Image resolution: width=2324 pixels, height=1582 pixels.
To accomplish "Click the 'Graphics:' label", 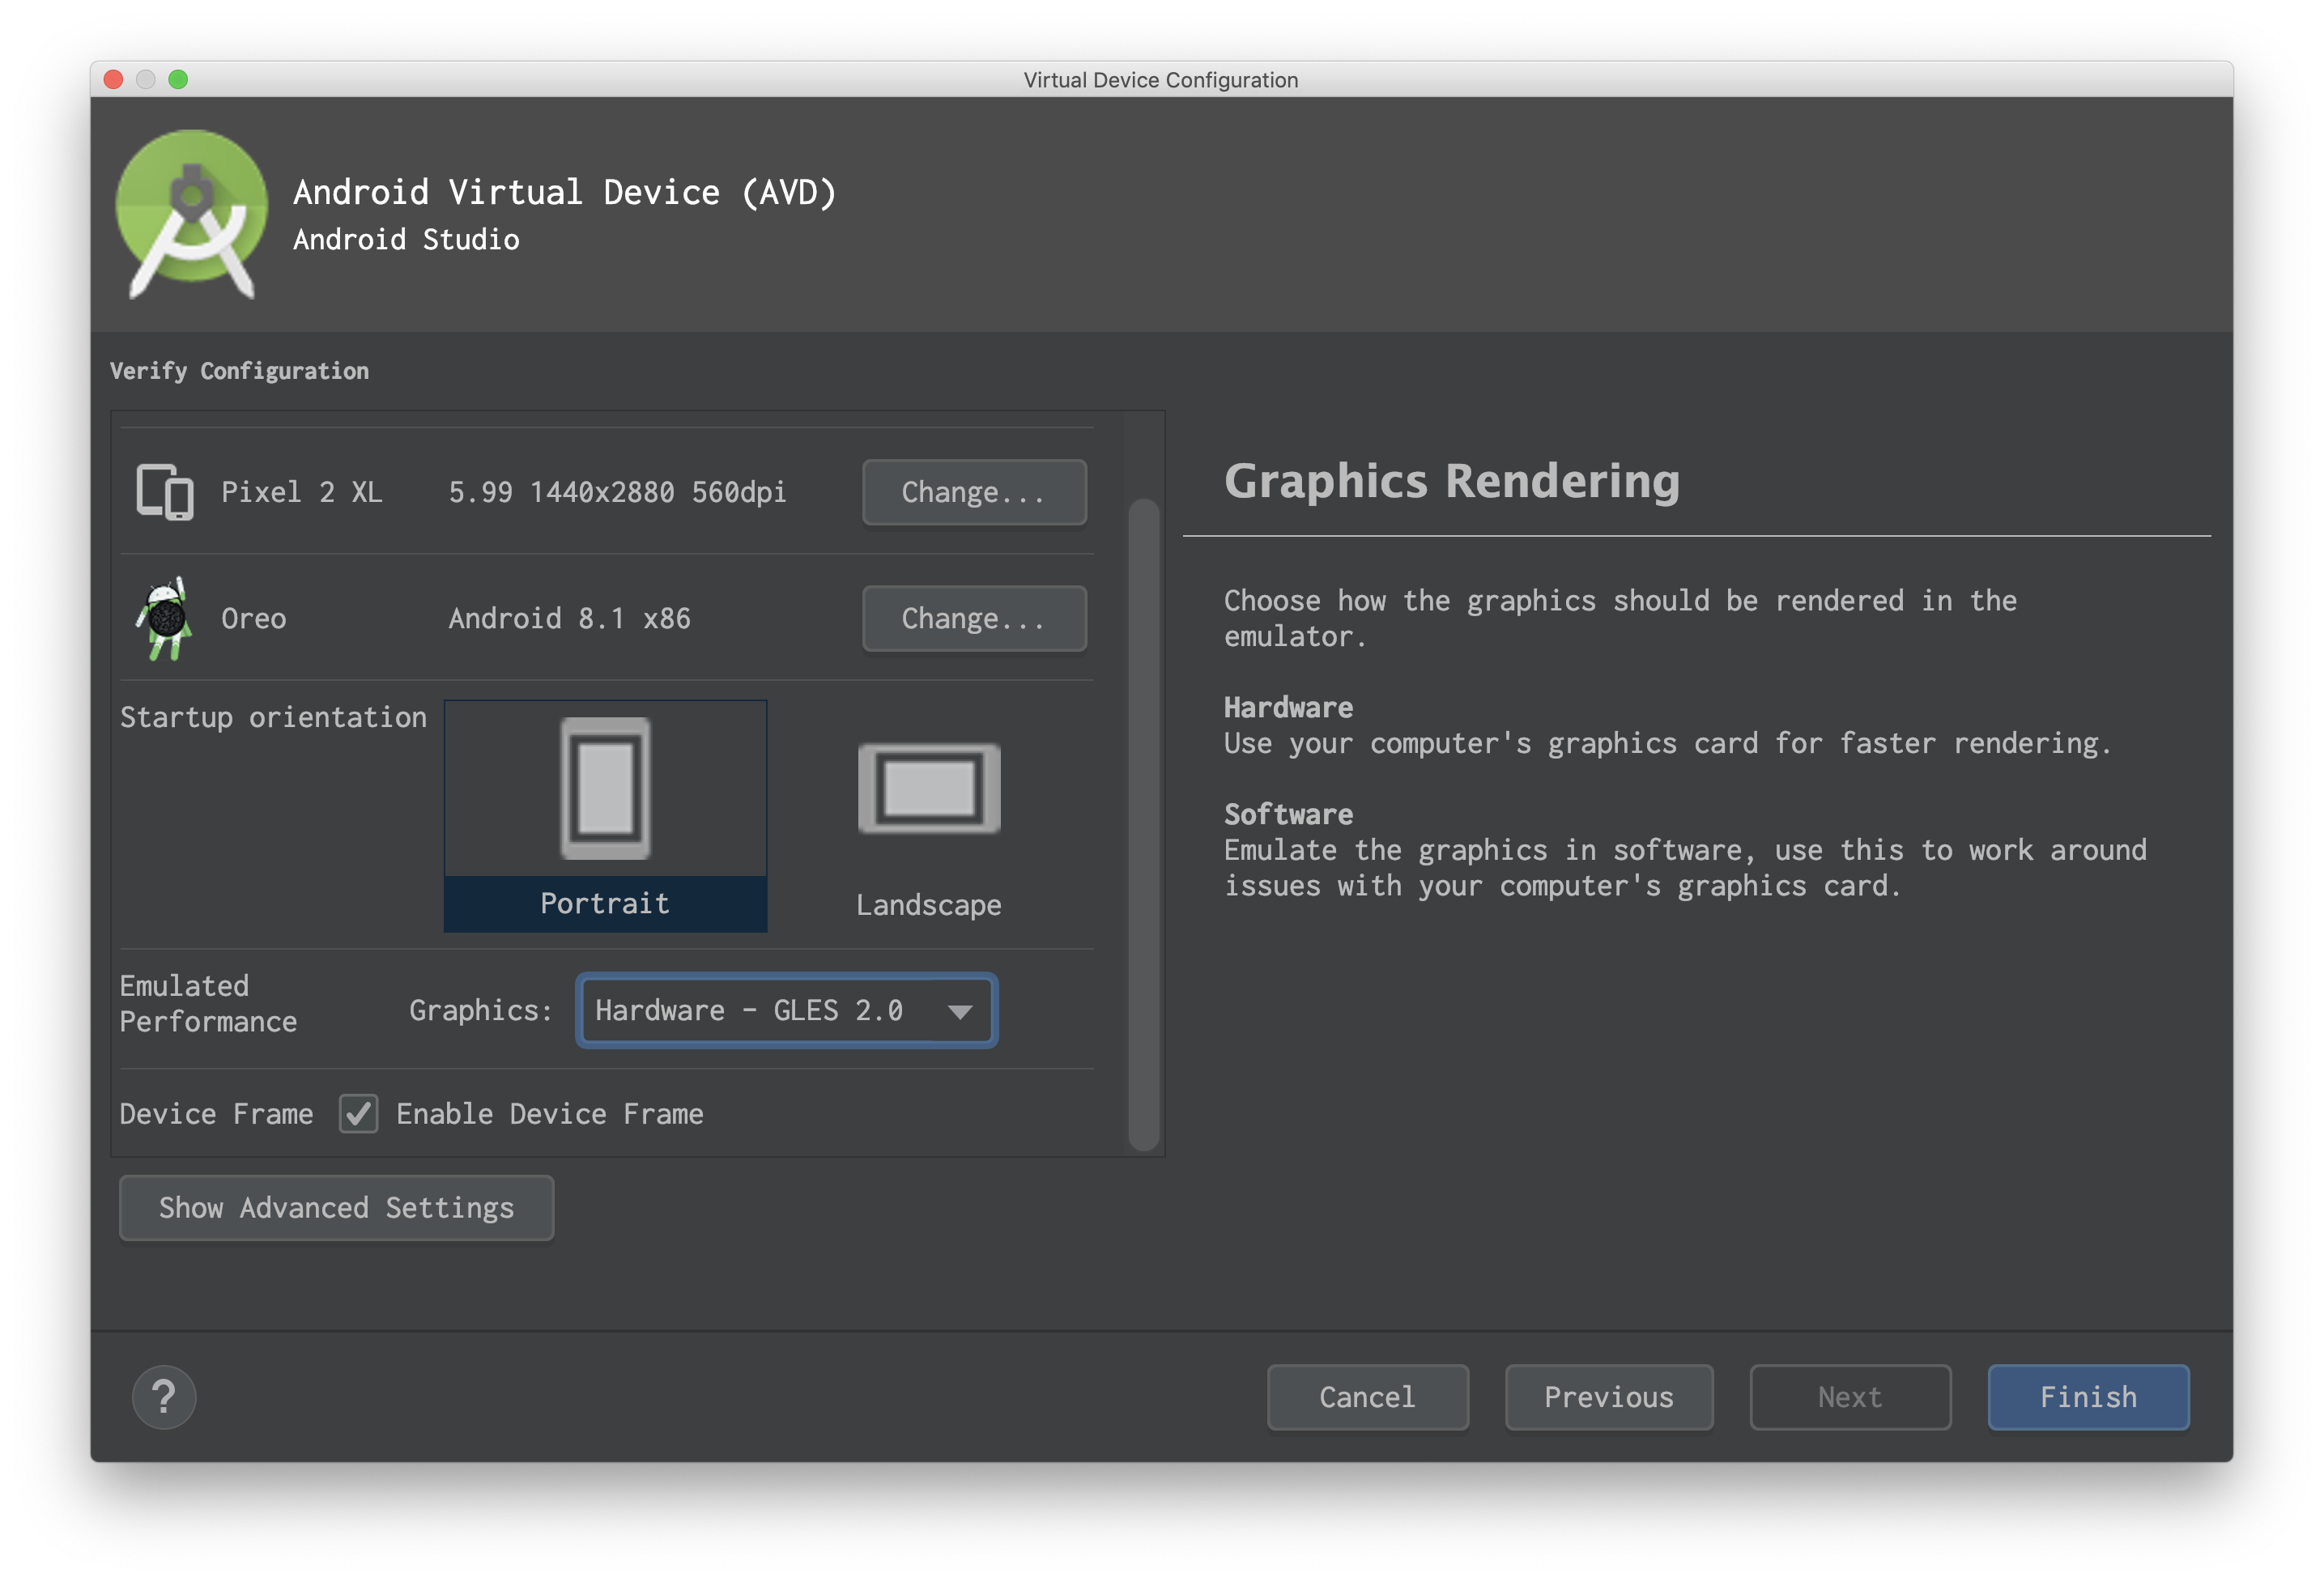I will pyautogui.click(x=480, y=1010).
